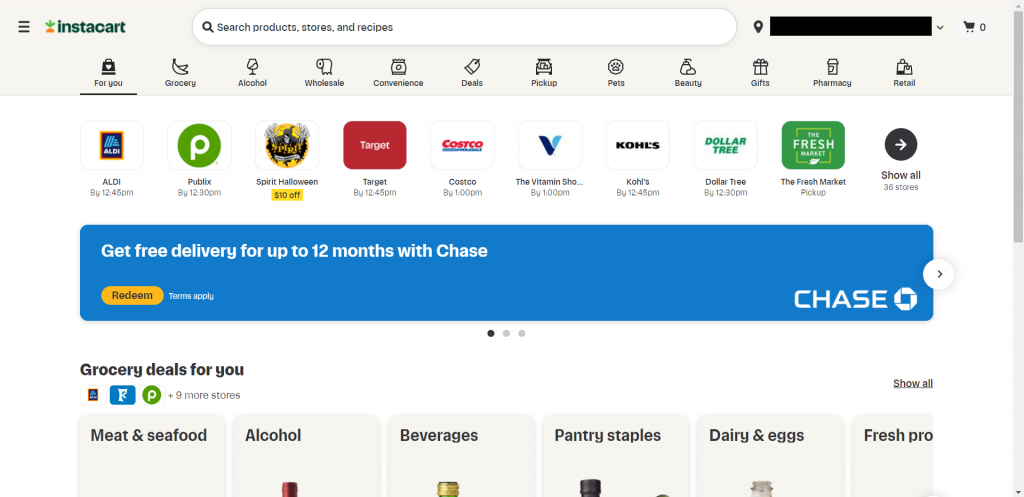Screen dimensions: 1024x497
Task: Select the Pickup category tab
Action: coord(544,72)
